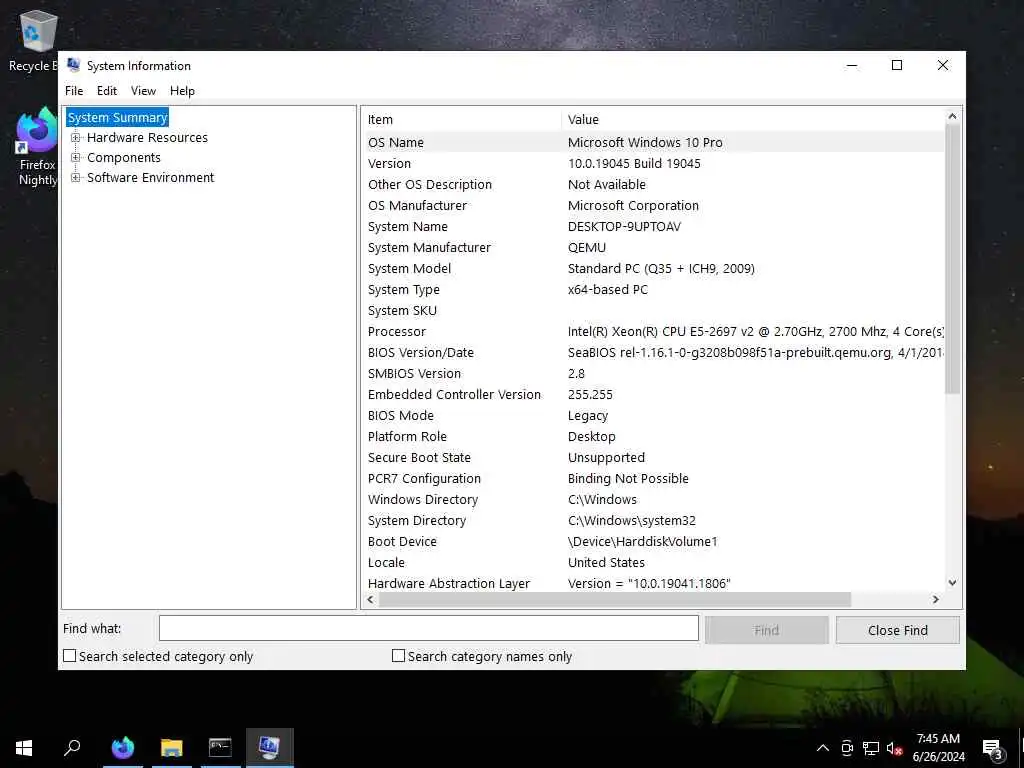Select the SMBIOS Version row
Image resolution: width=1024 pixels, height=768 pixels.
(x=653, y=374)
